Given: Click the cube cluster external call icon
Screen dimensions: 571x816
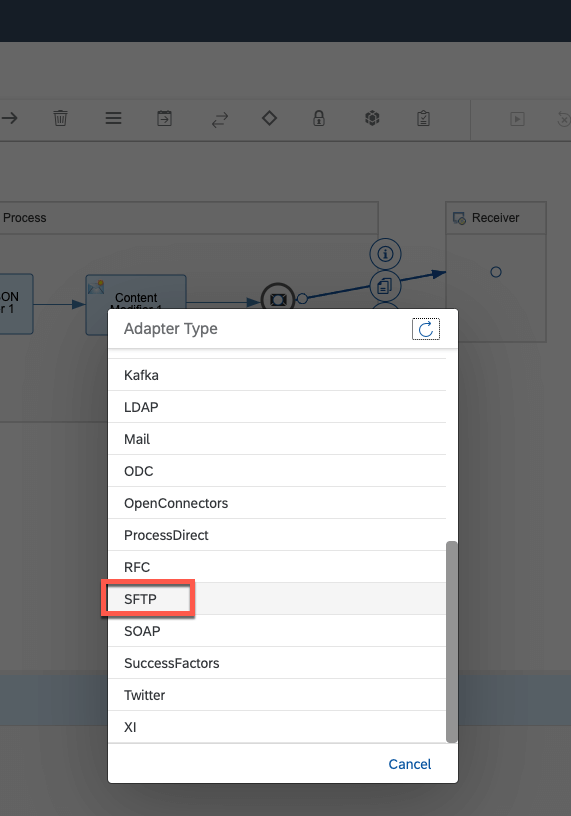Looking at the screenshot, I should click(372, 118).
